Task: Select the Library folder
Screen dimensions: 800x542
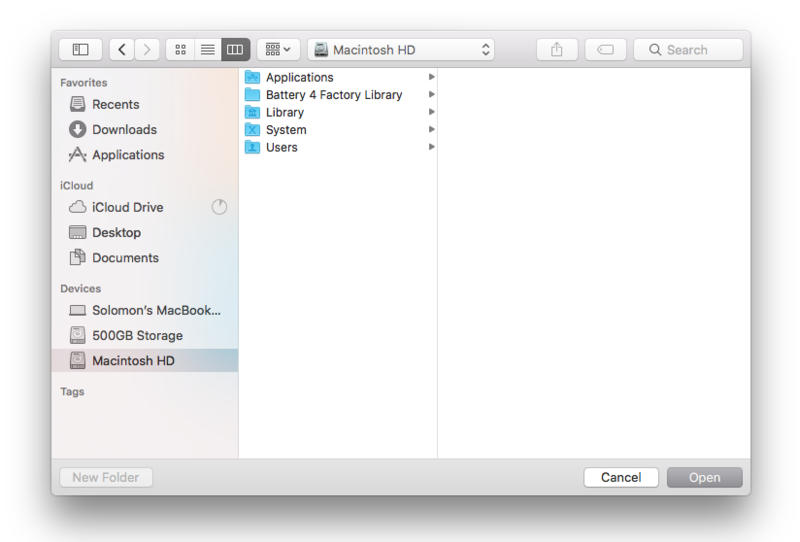Action: coord(338,112)
